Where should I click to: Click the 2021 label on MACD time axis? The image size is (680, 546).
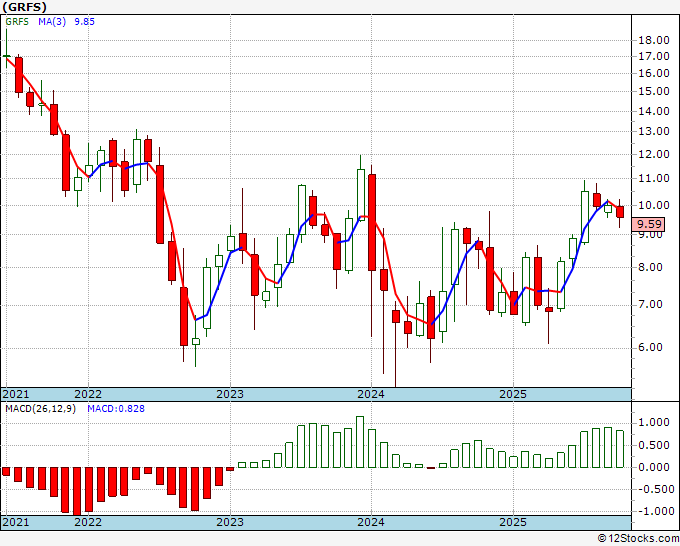16,522
